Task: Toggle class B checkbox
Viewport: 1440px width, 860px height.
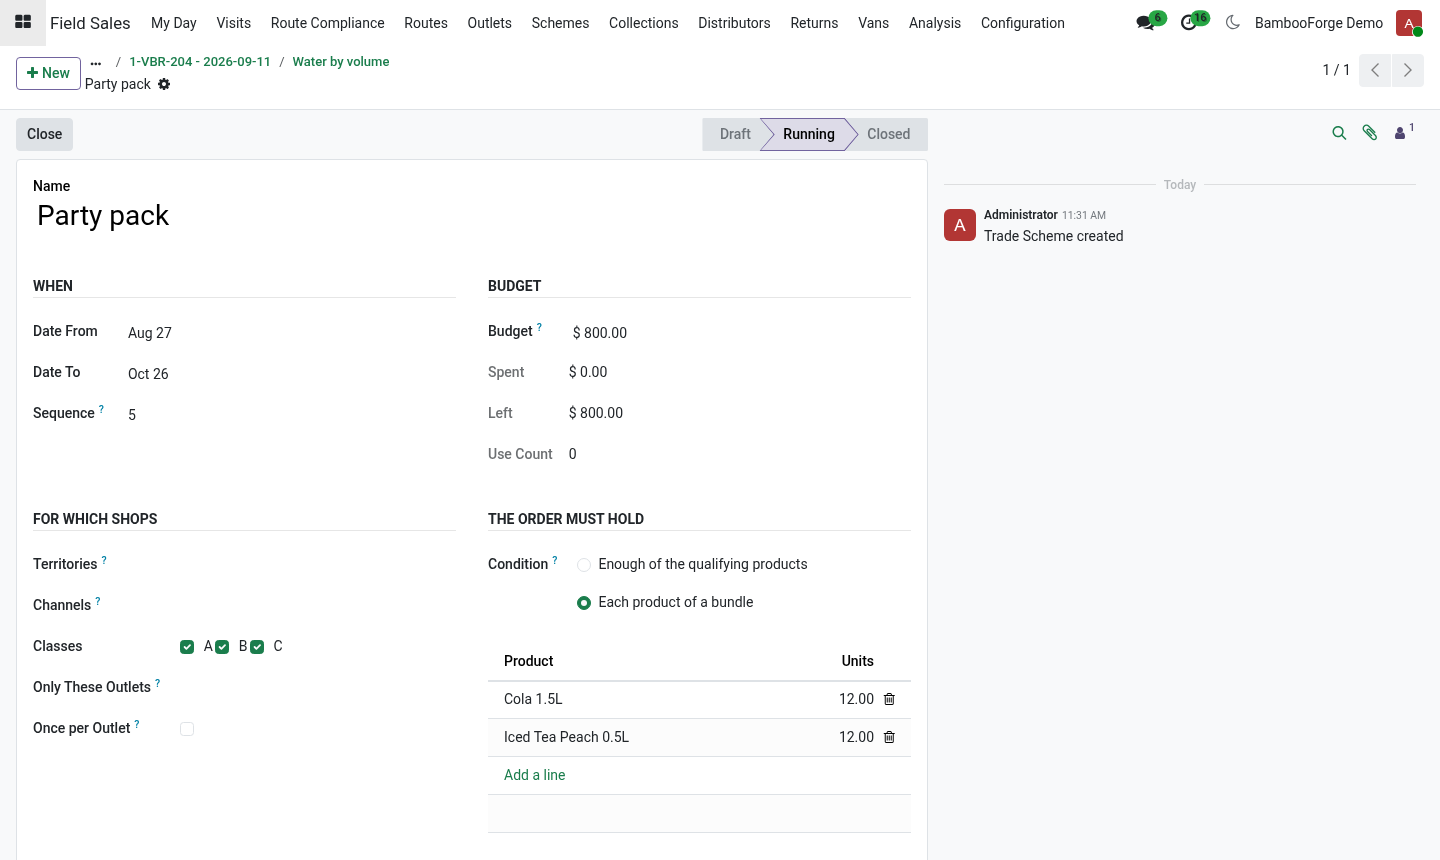Action: click(222, 647)
